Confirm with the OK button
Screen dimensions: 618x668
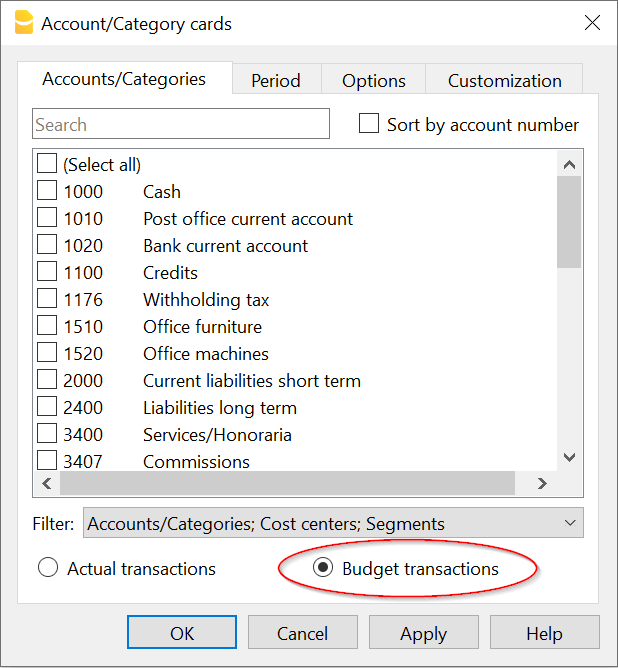[182, 632]
